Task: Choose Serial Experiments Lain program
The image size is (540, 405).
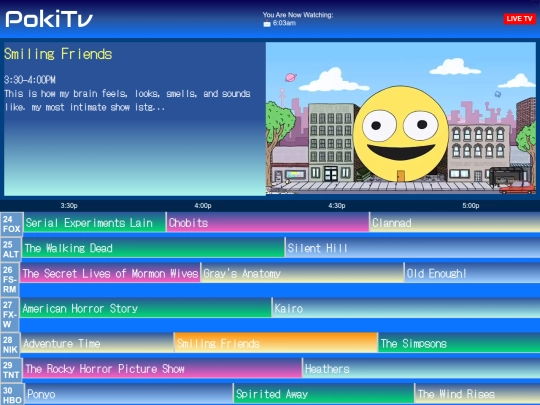Action: pos(94,222)
